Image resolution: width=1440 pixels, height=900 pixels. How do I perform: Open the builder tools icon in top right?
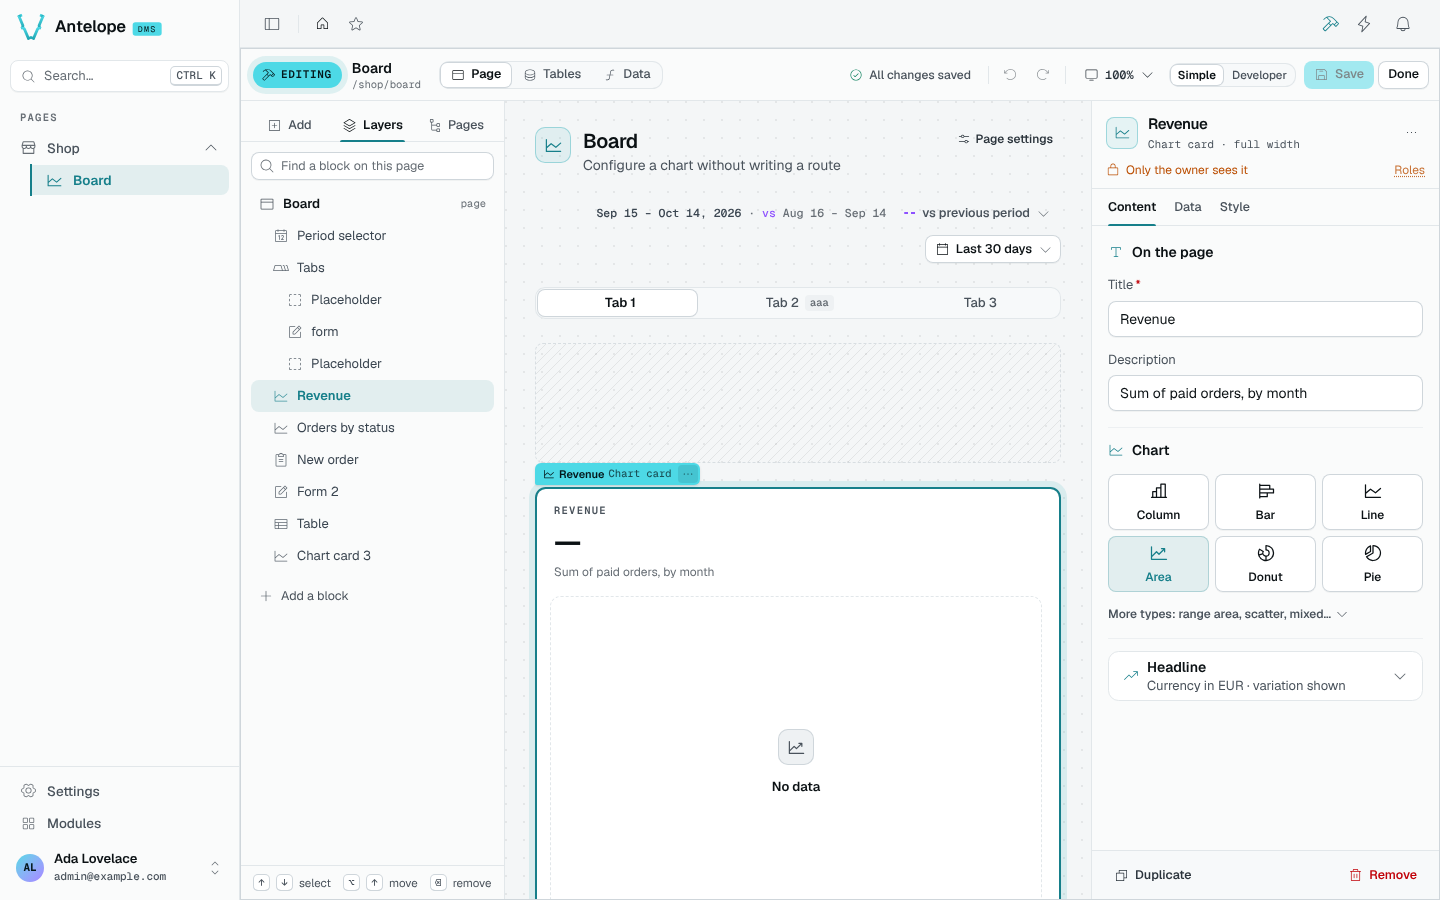point(1330,24)
